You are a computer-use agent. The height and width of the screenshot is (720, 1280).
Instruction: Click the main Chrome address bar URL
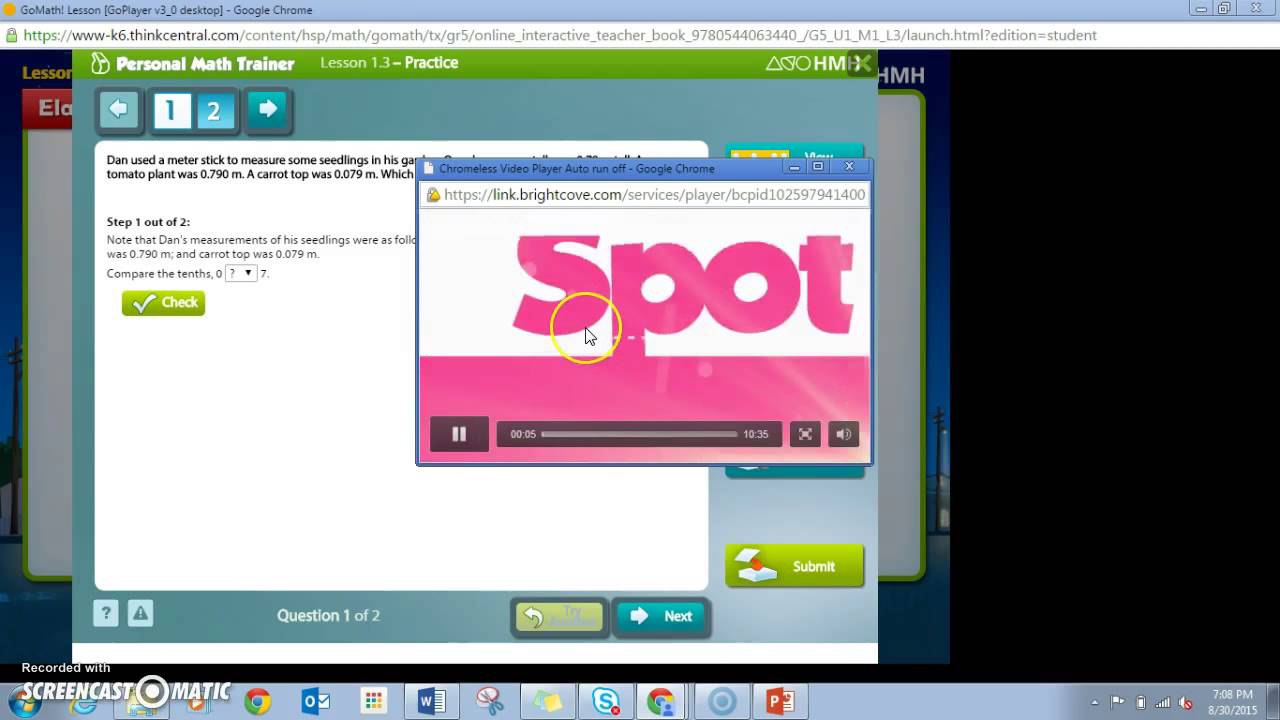[x=560, y=35]
